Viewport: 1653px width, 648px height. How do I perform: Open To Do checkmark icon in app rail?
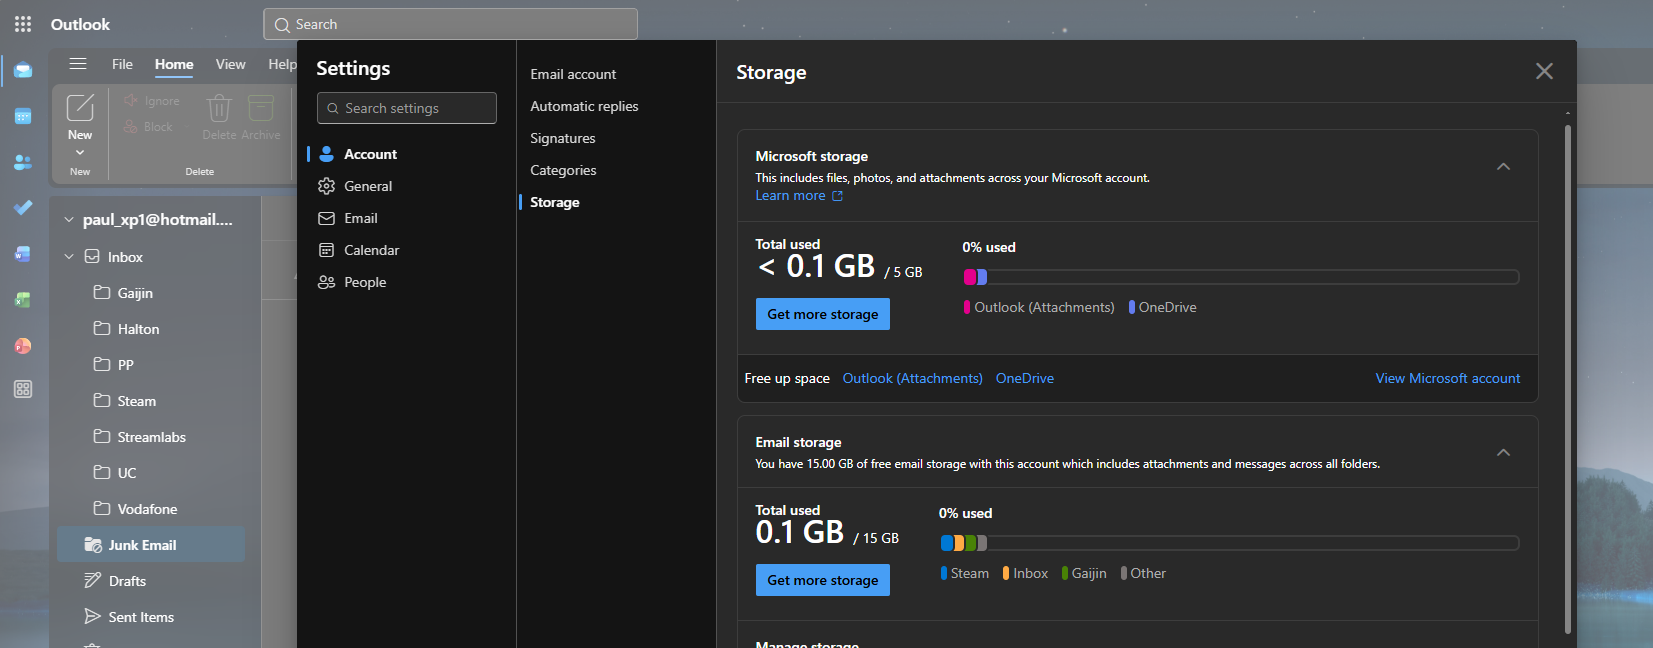[23, 208]
